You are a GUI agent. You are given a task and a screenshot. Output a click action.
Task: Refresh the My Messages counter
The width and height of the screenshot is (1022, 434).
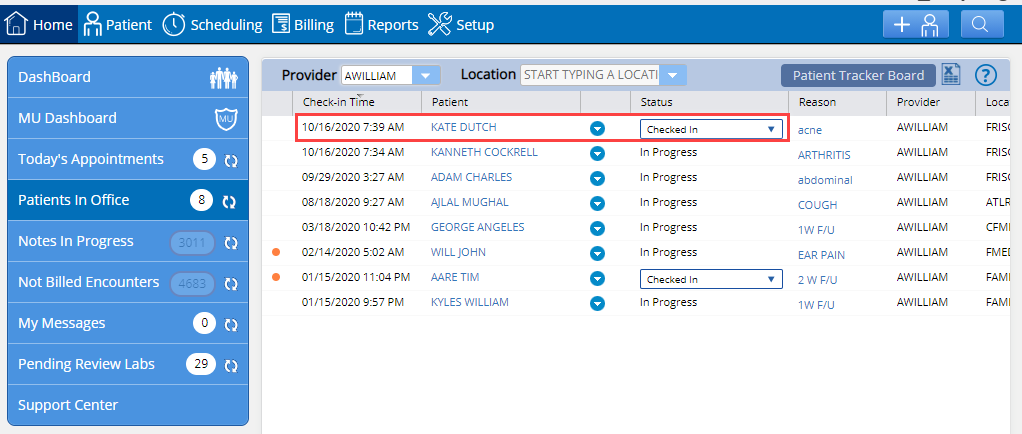tap(231, 325)
